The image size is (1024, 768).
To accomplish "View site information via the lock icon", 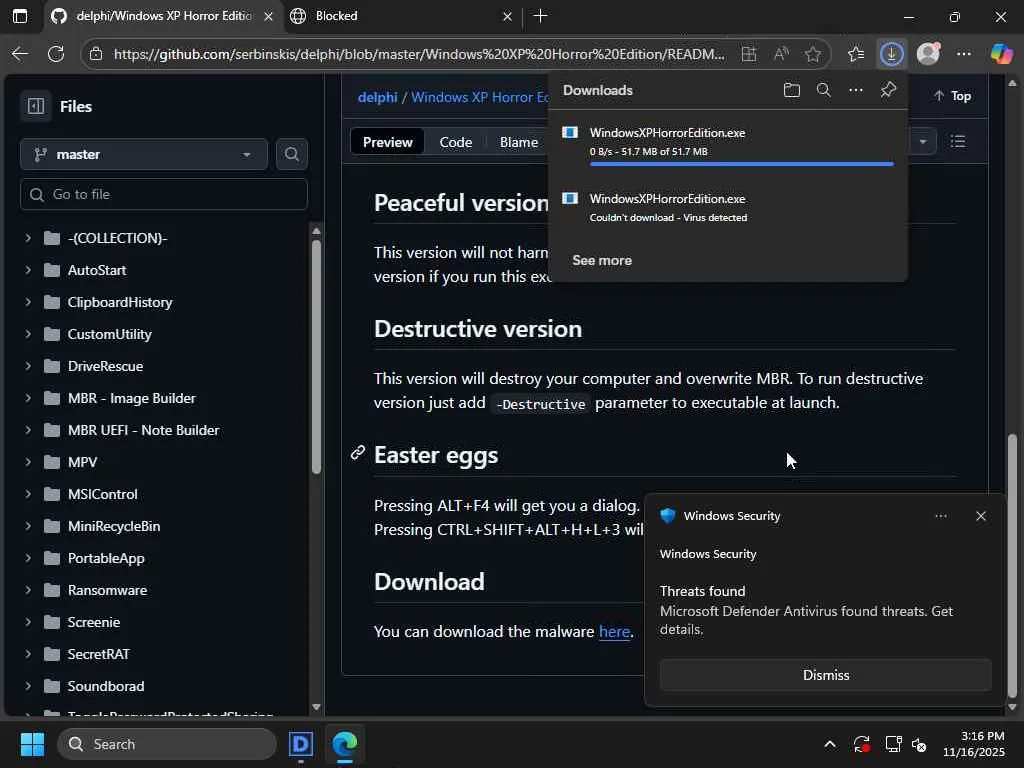I will 96,54.
